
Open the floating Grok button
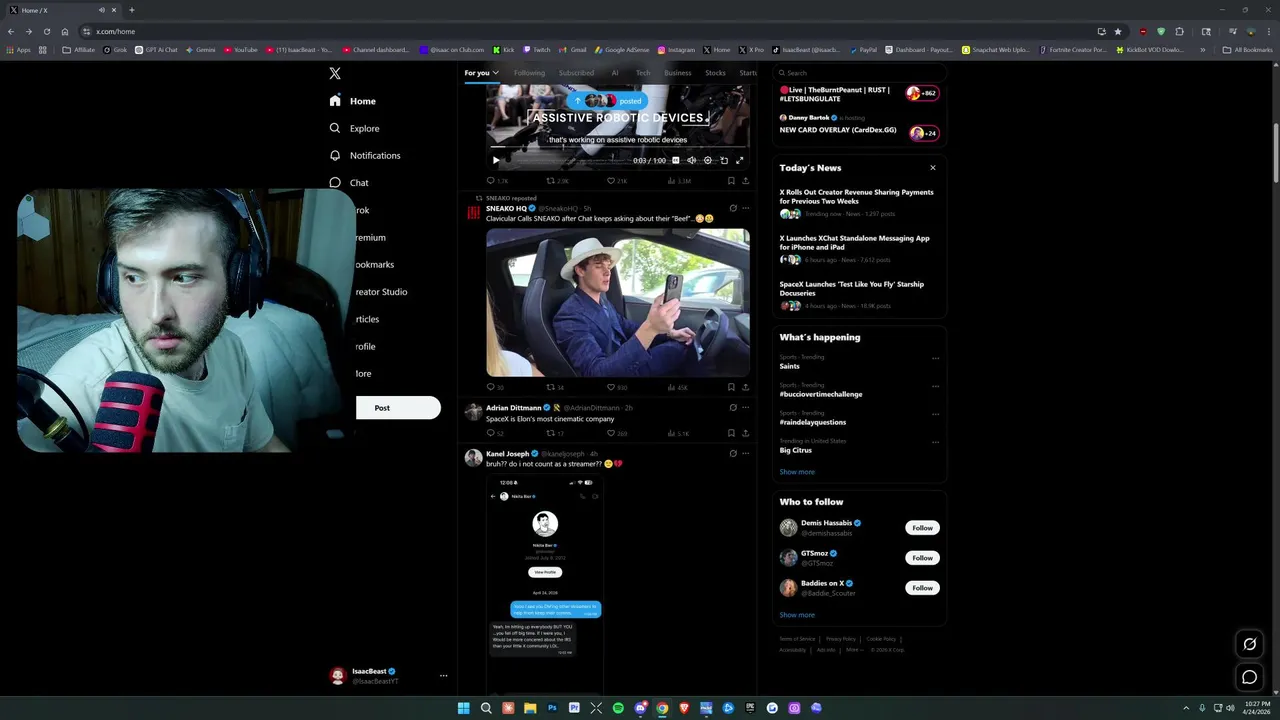click(x=1249, y=644)
